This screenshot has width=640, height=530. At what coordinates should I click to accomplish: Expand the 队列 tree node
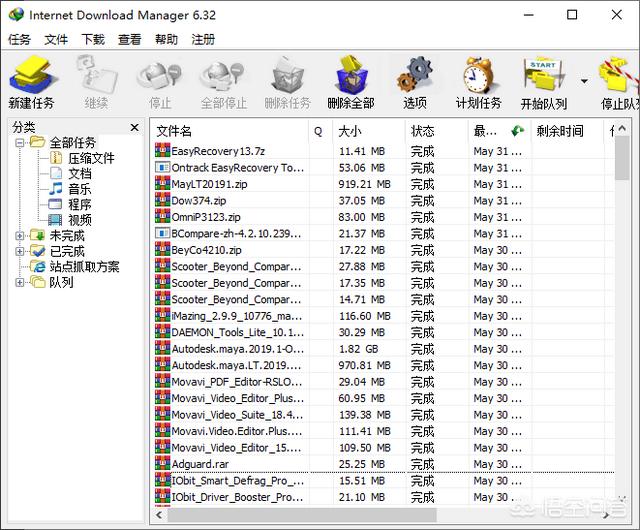click(x=19, y=282)
